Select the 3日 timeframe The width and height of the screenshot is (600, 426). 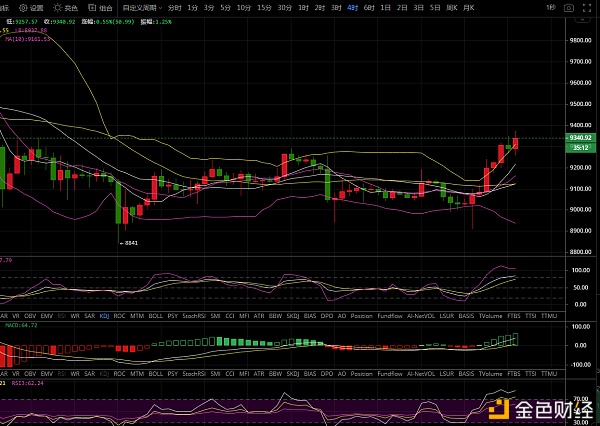419,8
